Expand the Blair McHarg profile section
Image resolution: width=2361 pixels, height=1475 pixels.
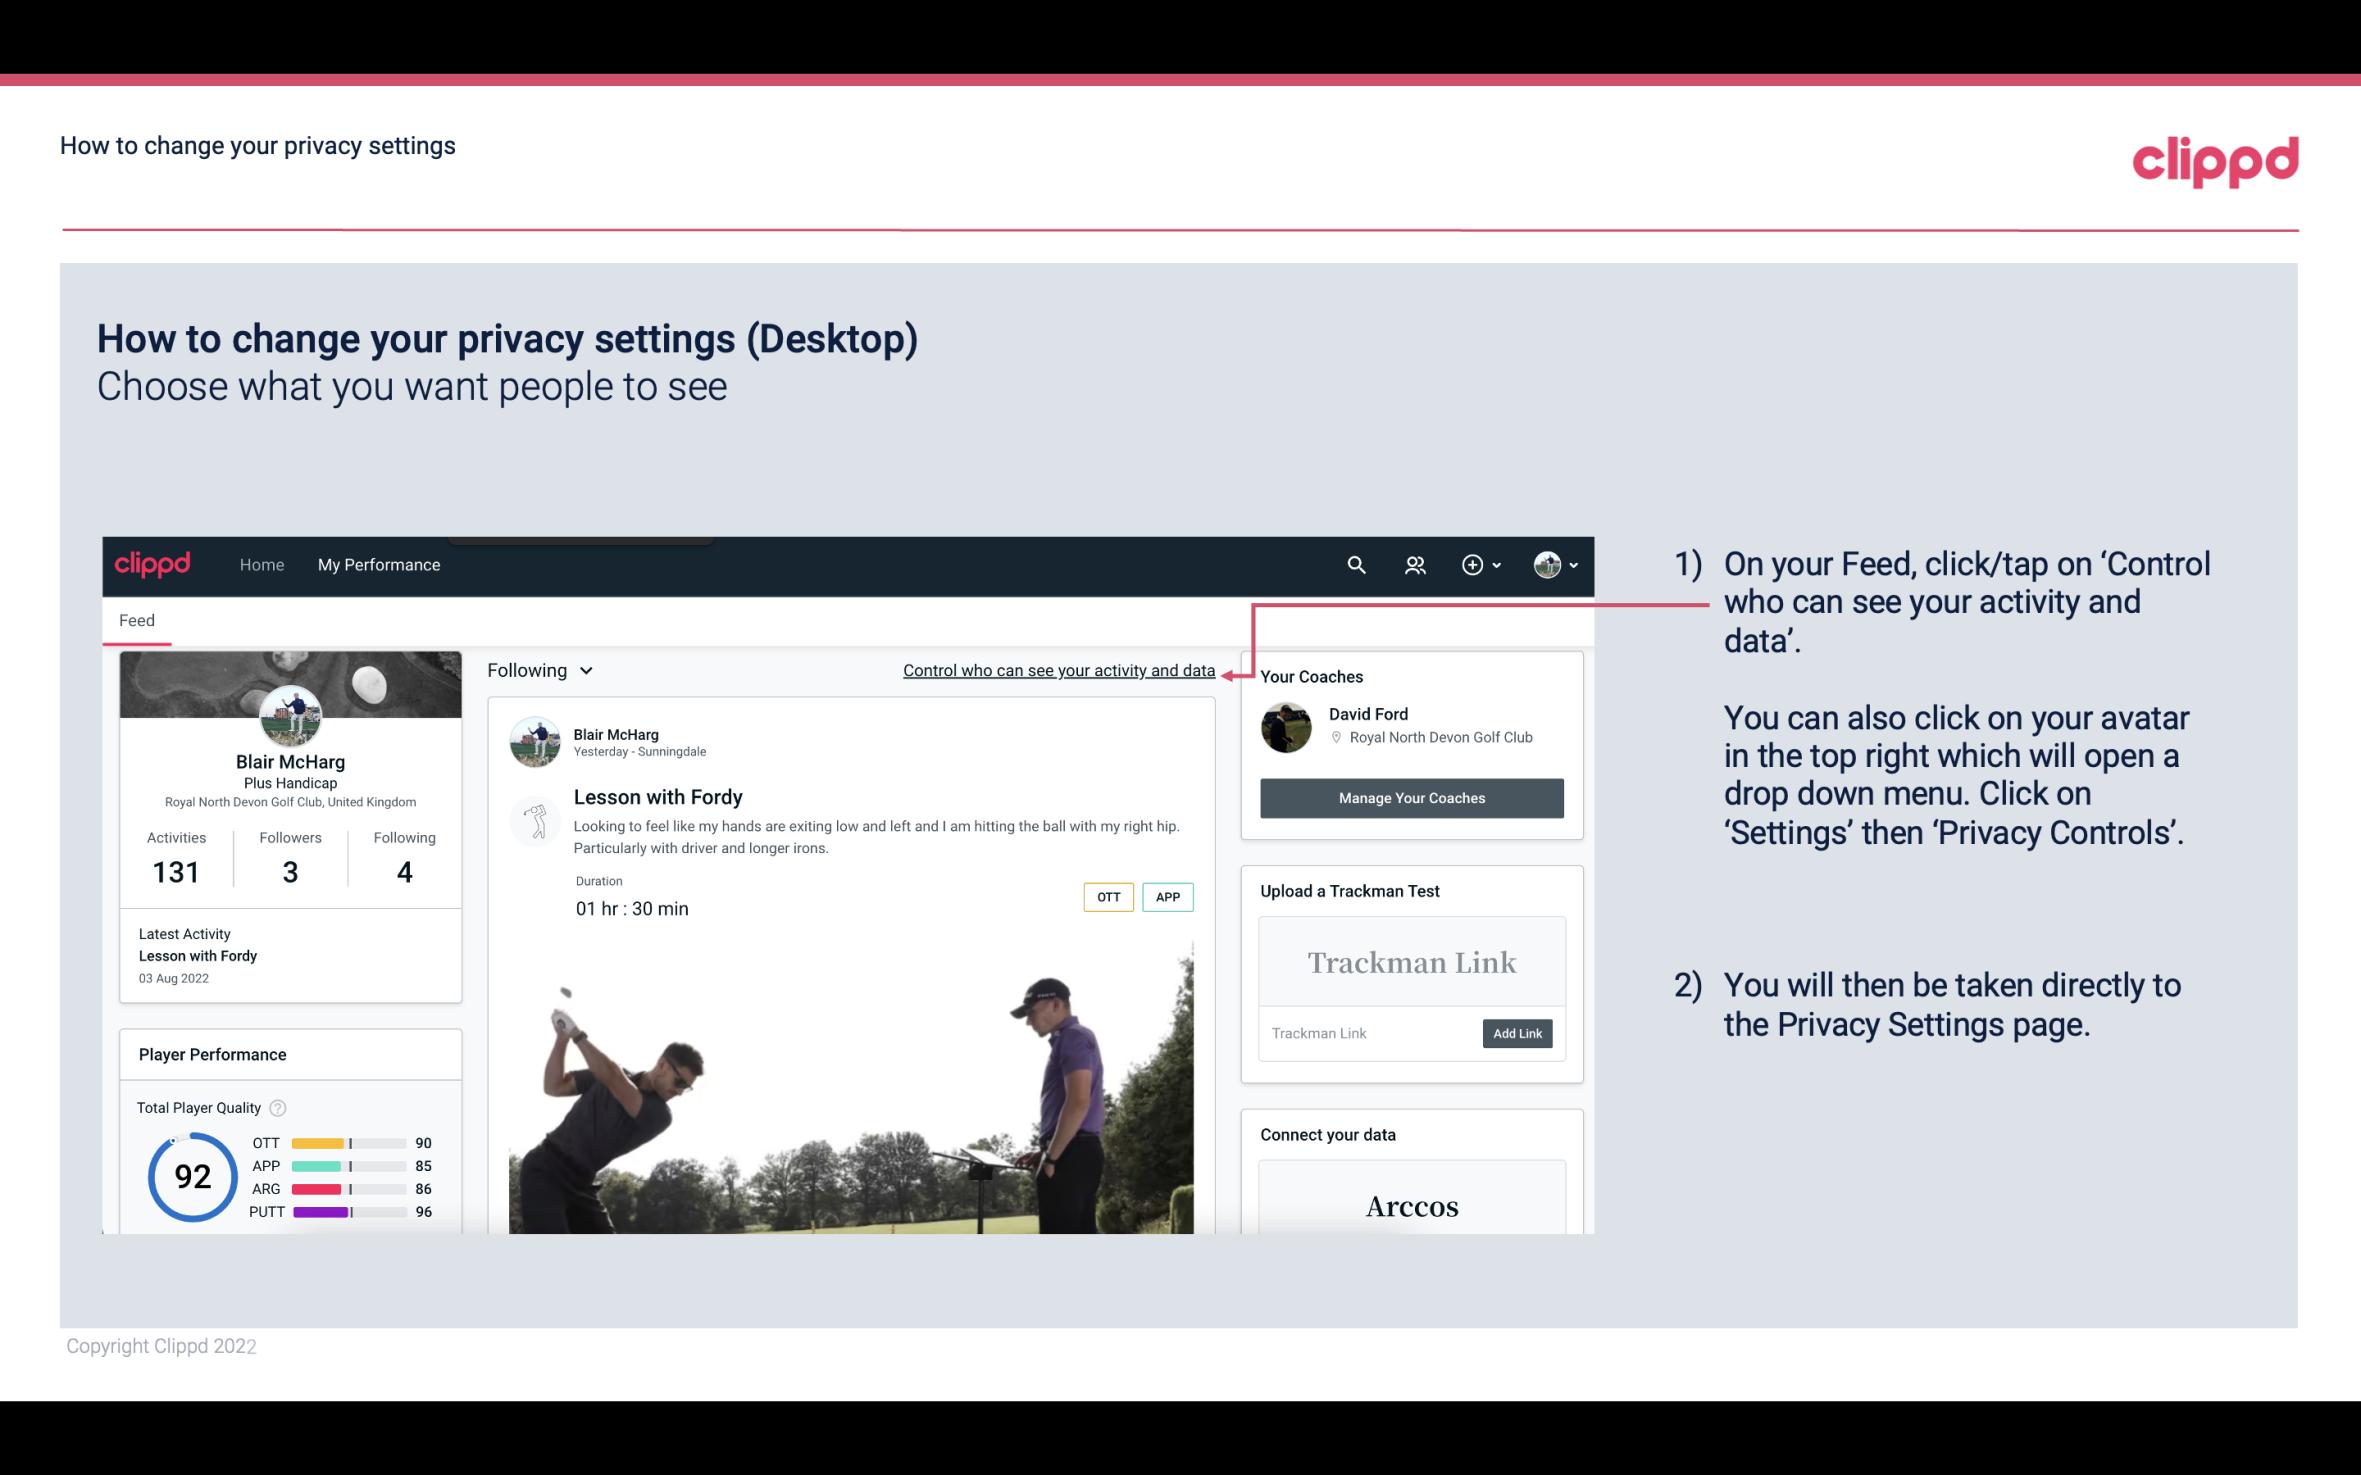289,761
